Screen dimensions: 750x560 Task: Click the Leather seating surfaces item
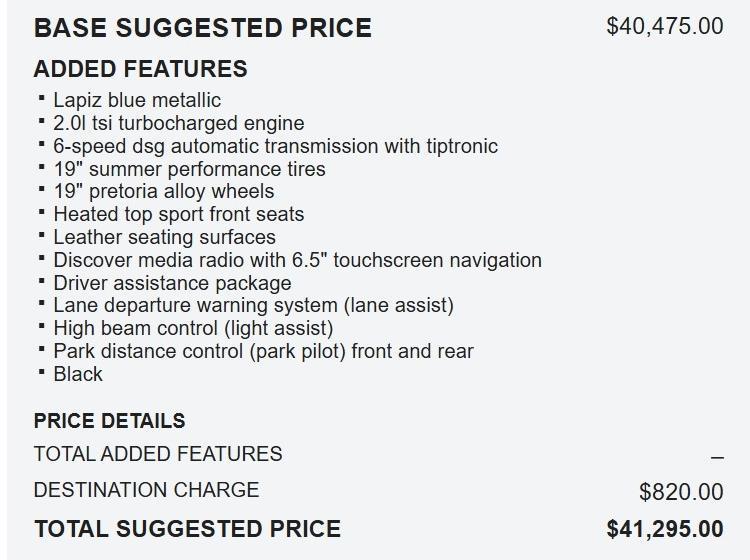(x=164, y=237)
